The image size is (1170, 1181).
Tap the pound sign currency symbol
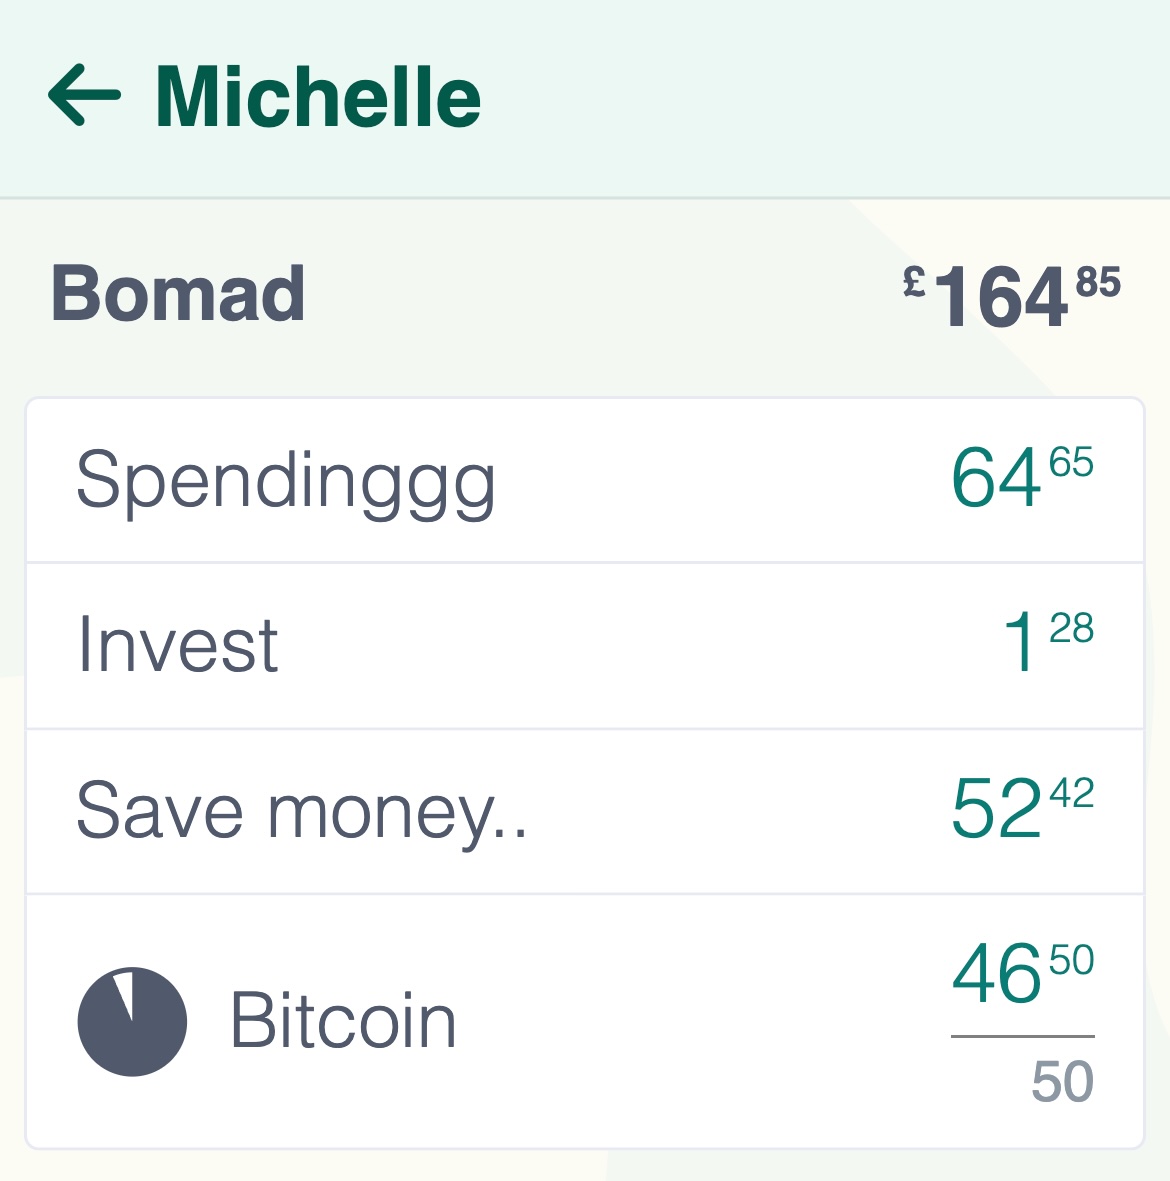point(915,282)
